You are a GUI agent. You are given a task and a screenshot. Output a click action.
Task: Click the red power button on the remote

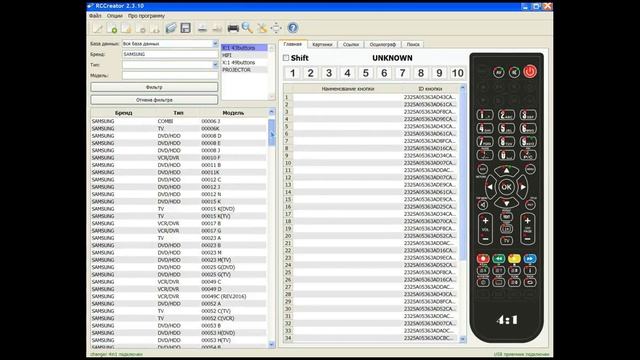530,72
